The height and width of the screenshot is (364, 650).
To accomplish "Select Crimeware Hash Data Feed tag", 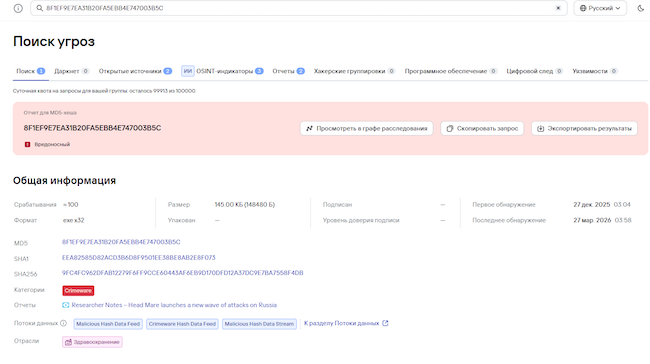I will tap(182, 324).
